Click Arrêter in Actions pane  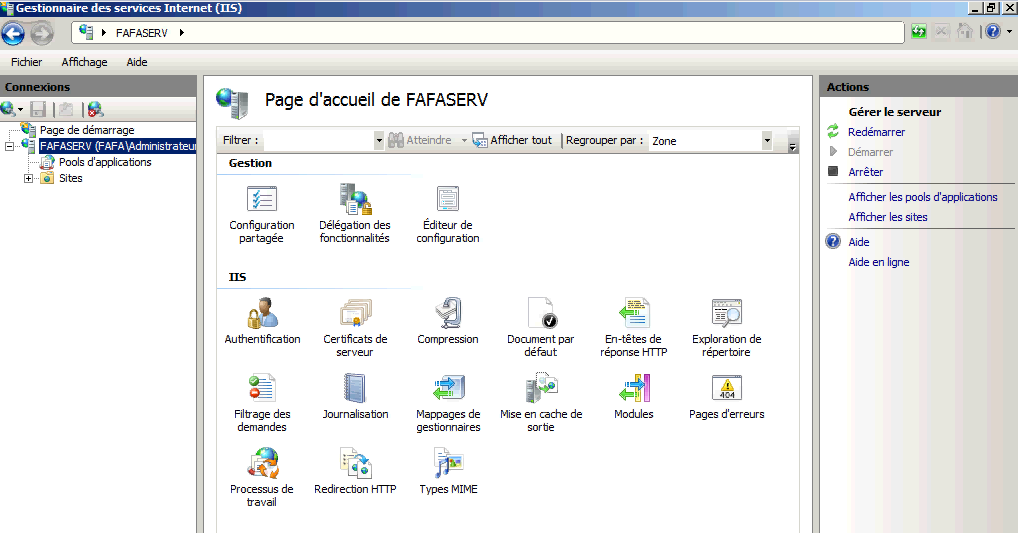[865, 172]
